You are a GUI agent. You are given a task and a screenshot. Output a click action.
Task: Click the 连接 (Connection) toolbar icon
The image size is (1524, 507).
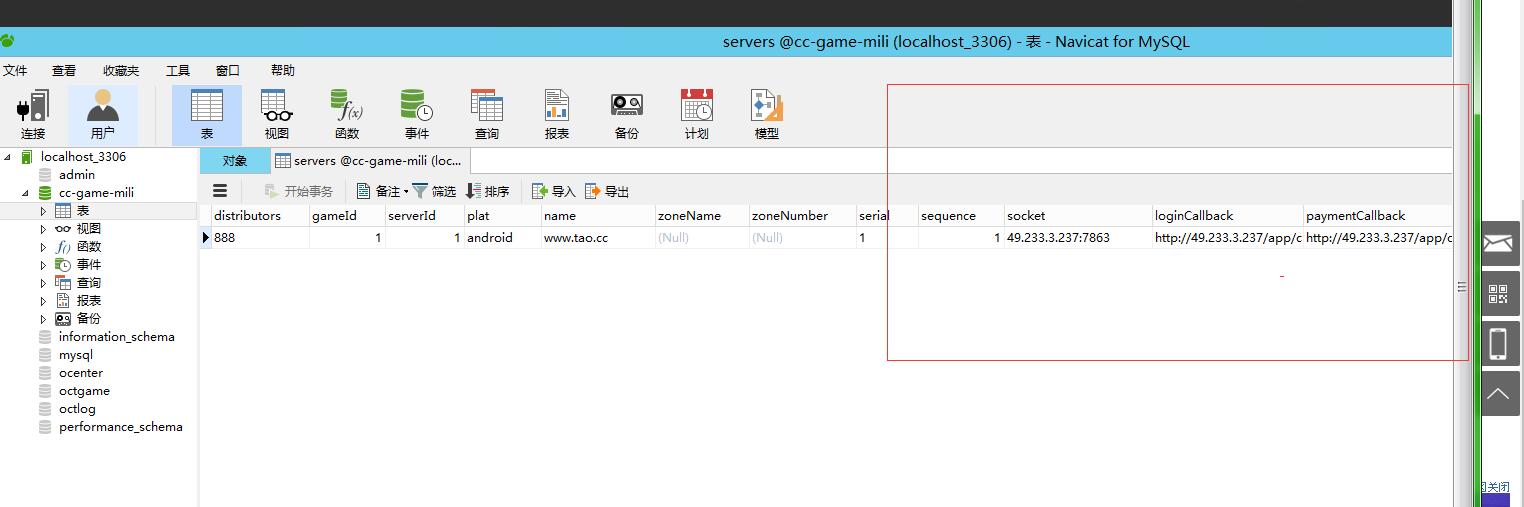click(x=33, y=114)
